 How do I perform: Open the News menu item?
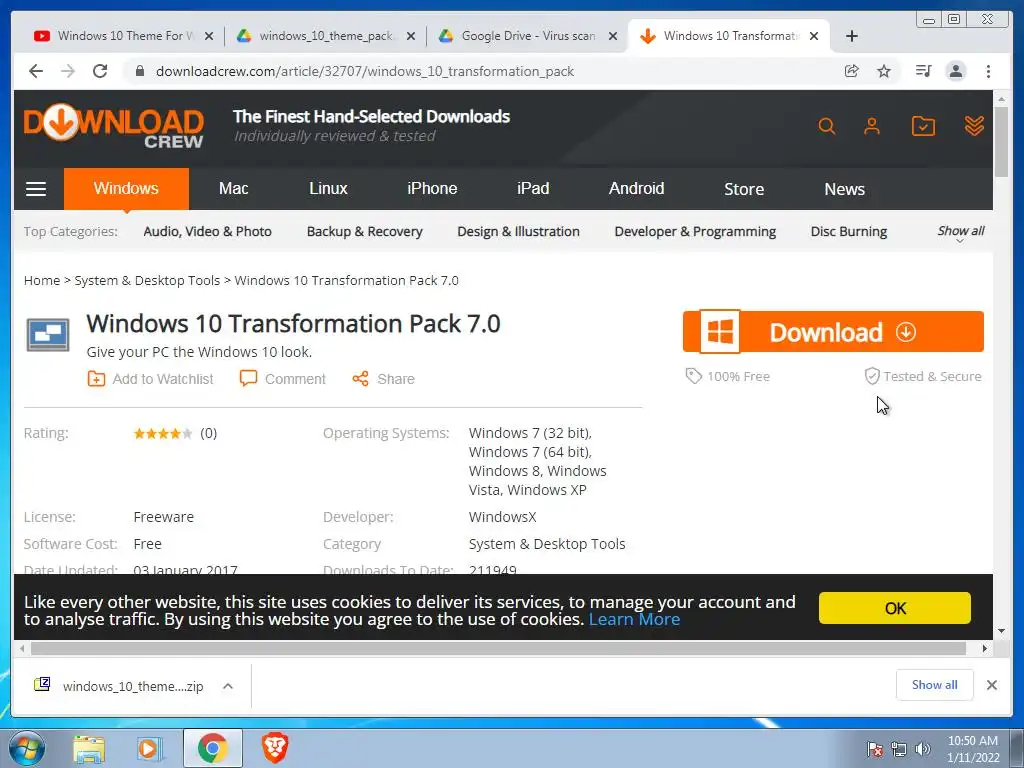(844, 189)
